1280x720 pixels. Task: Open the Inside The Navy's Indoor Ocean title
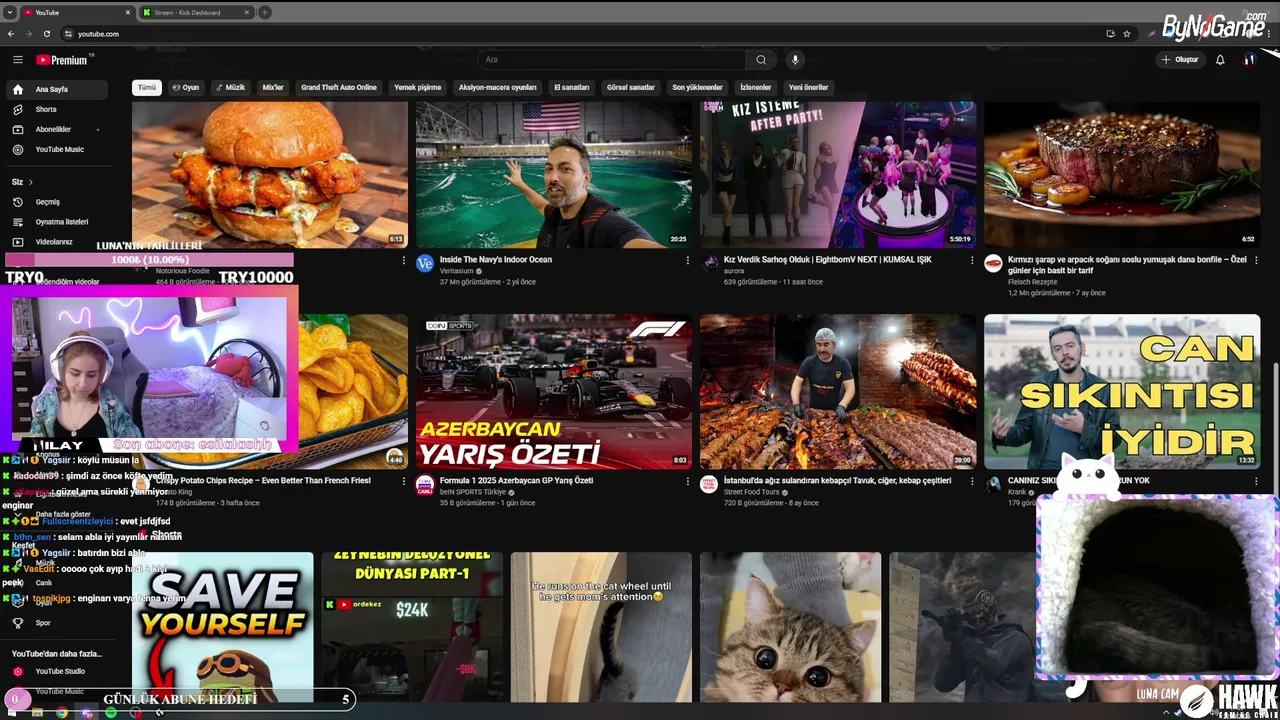pos(496,260)
